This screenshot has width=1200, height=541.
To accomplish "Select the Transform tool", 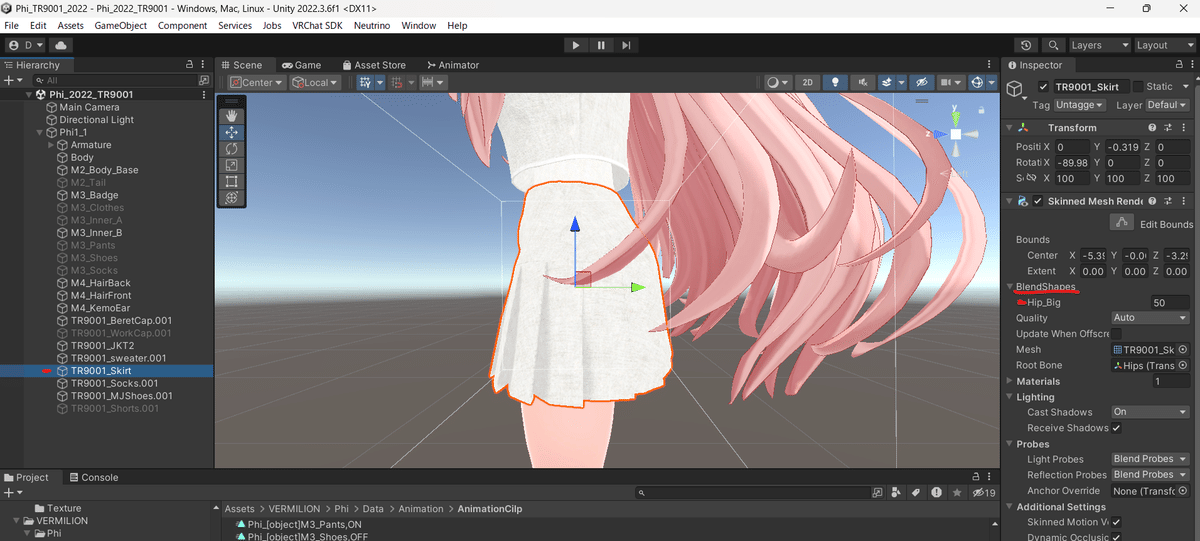I will pyautogui.click(x=231, y=198).
